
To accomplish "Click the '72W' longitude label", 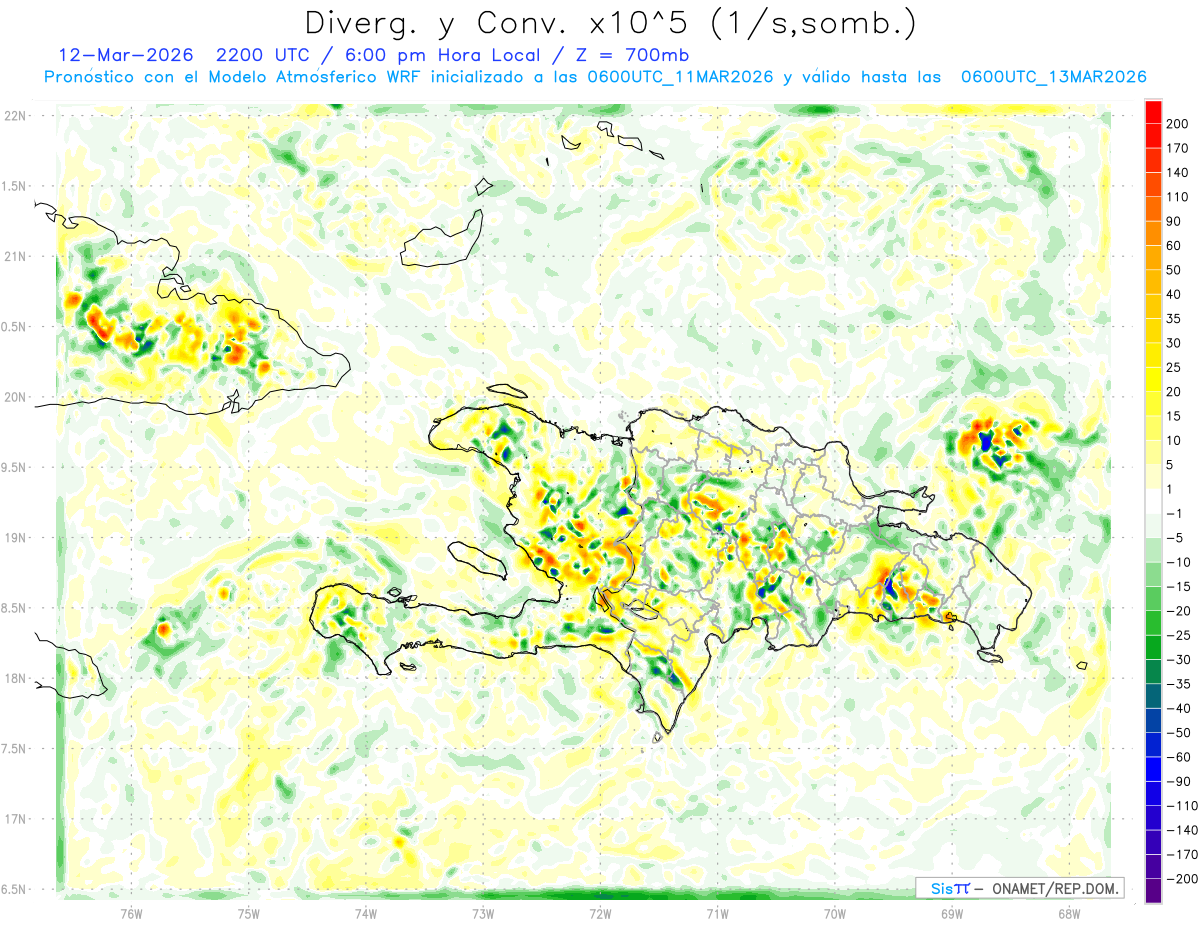I will pyautogui.click(x=600, y=912).
